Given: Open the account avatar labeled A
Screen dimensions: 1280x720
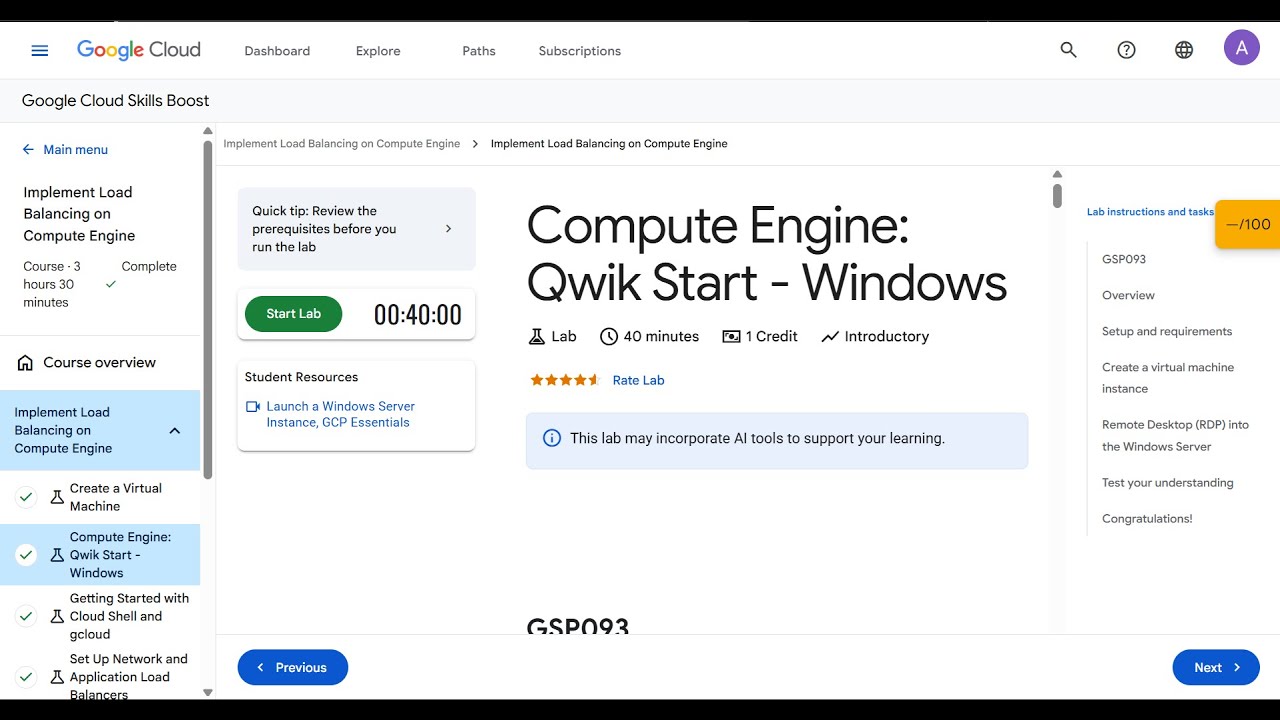Looking at the screenshot, I should 1242,47.
